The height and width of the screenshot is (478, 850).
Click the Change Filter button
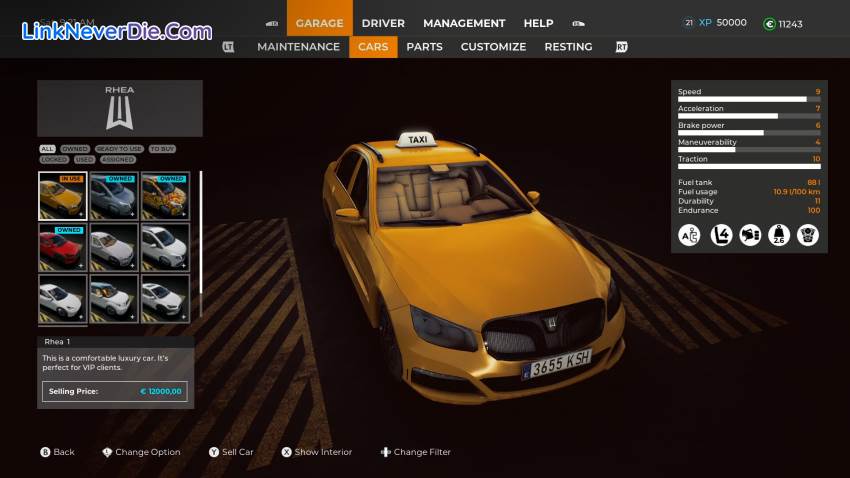pos(415,452)
